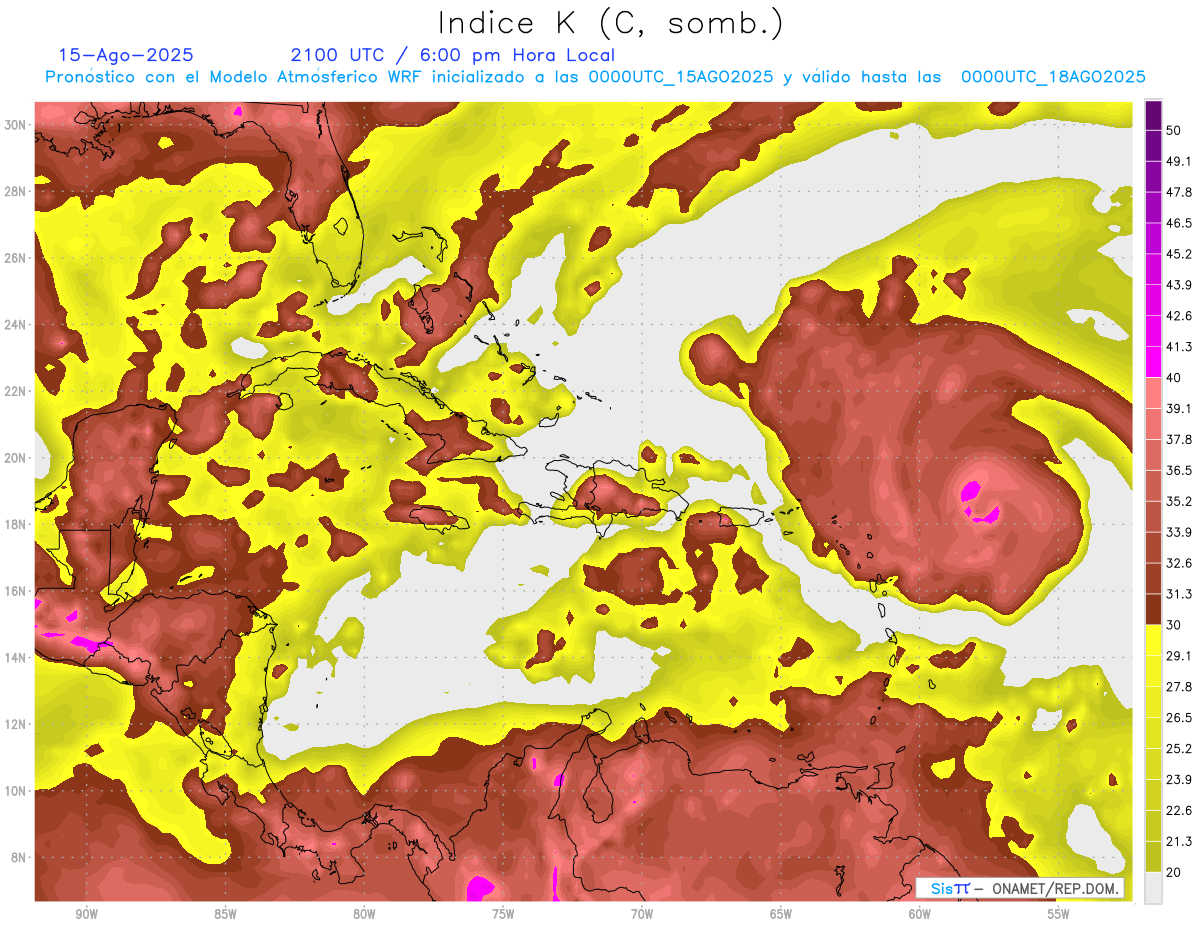Viewport: 1200px width, 927px height.
Task: Click the colorbar value 46.5
Action: [x=1179, y=223]
